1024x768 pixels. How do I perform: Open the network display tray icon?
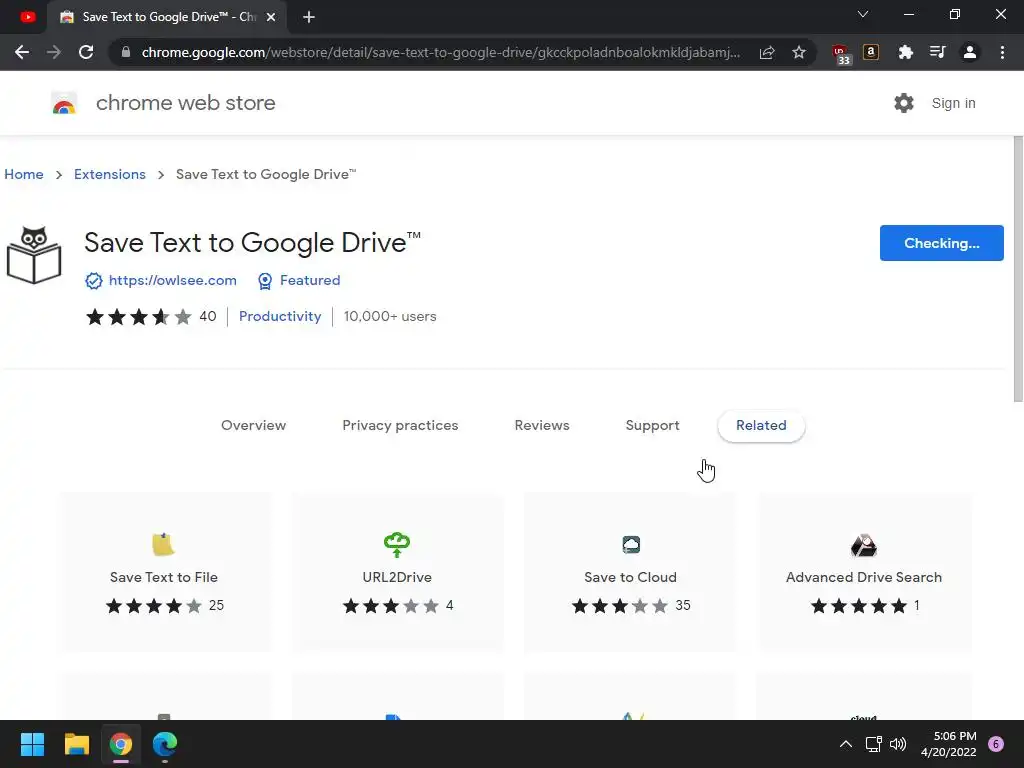(873, 744)
